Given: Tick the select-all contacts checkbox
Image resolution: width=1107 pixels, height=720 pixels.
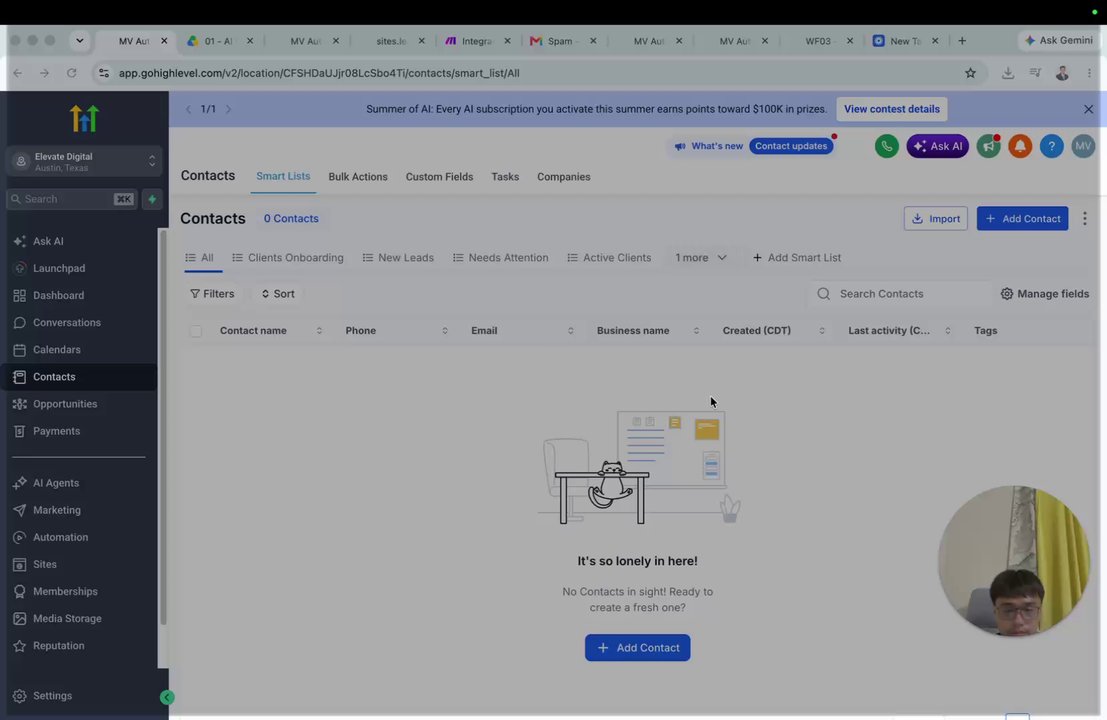Looking at the screenshot, I should (196, 331).
